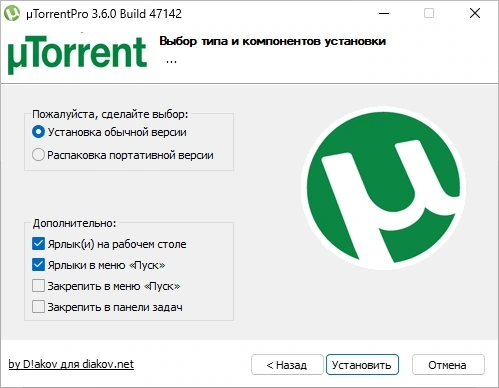Enable 'Закрепить в панели задач' checkbox
Screen dimensions: 499x388
pos(38,307)
